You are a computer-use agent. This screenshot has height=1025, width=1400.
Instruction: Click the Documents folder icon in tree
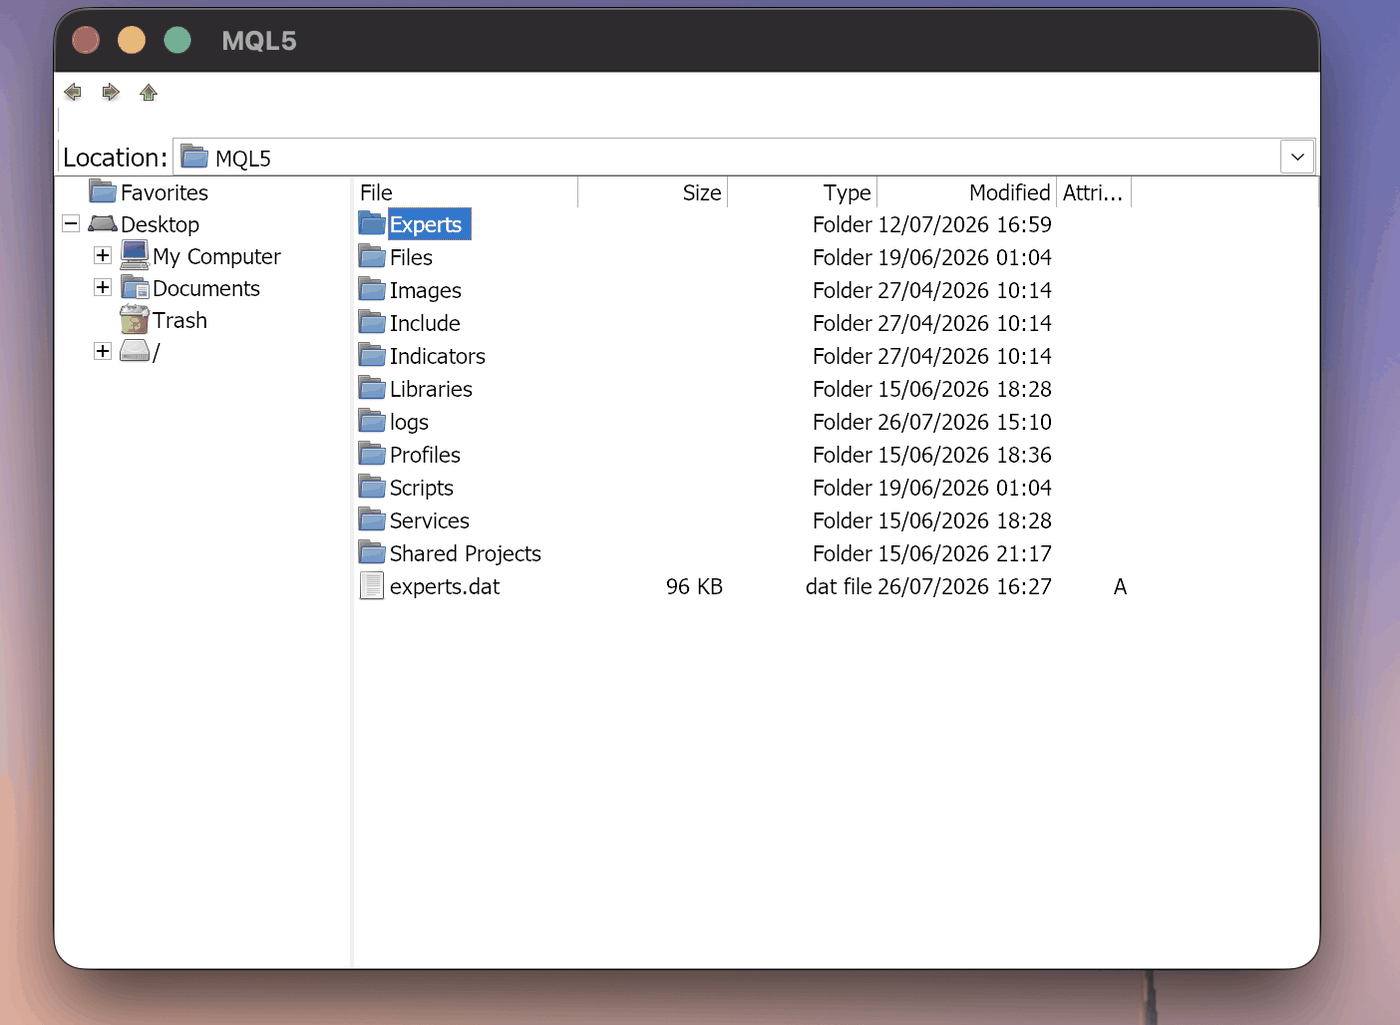pos(134,288)
